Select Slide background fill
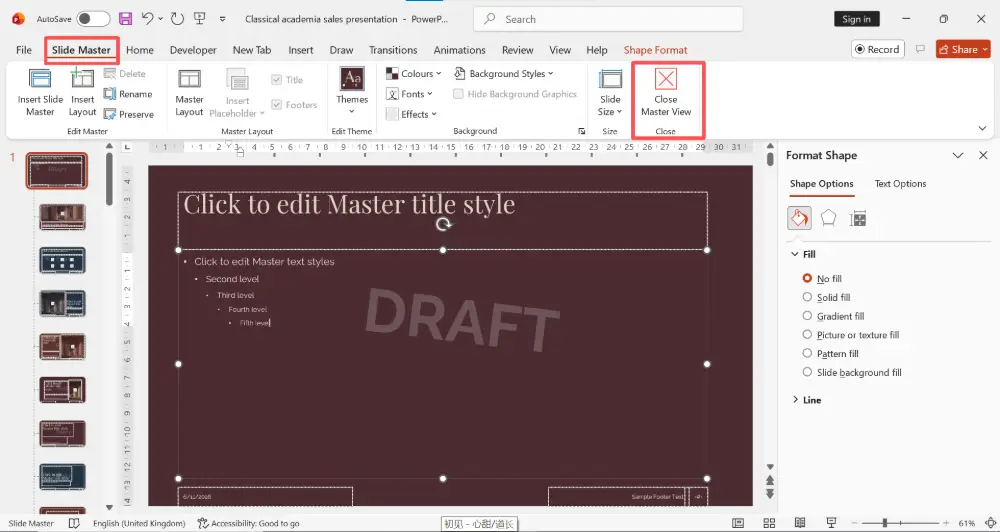The height and width of the screenshot is (532, 1000). tap(807, 372)
